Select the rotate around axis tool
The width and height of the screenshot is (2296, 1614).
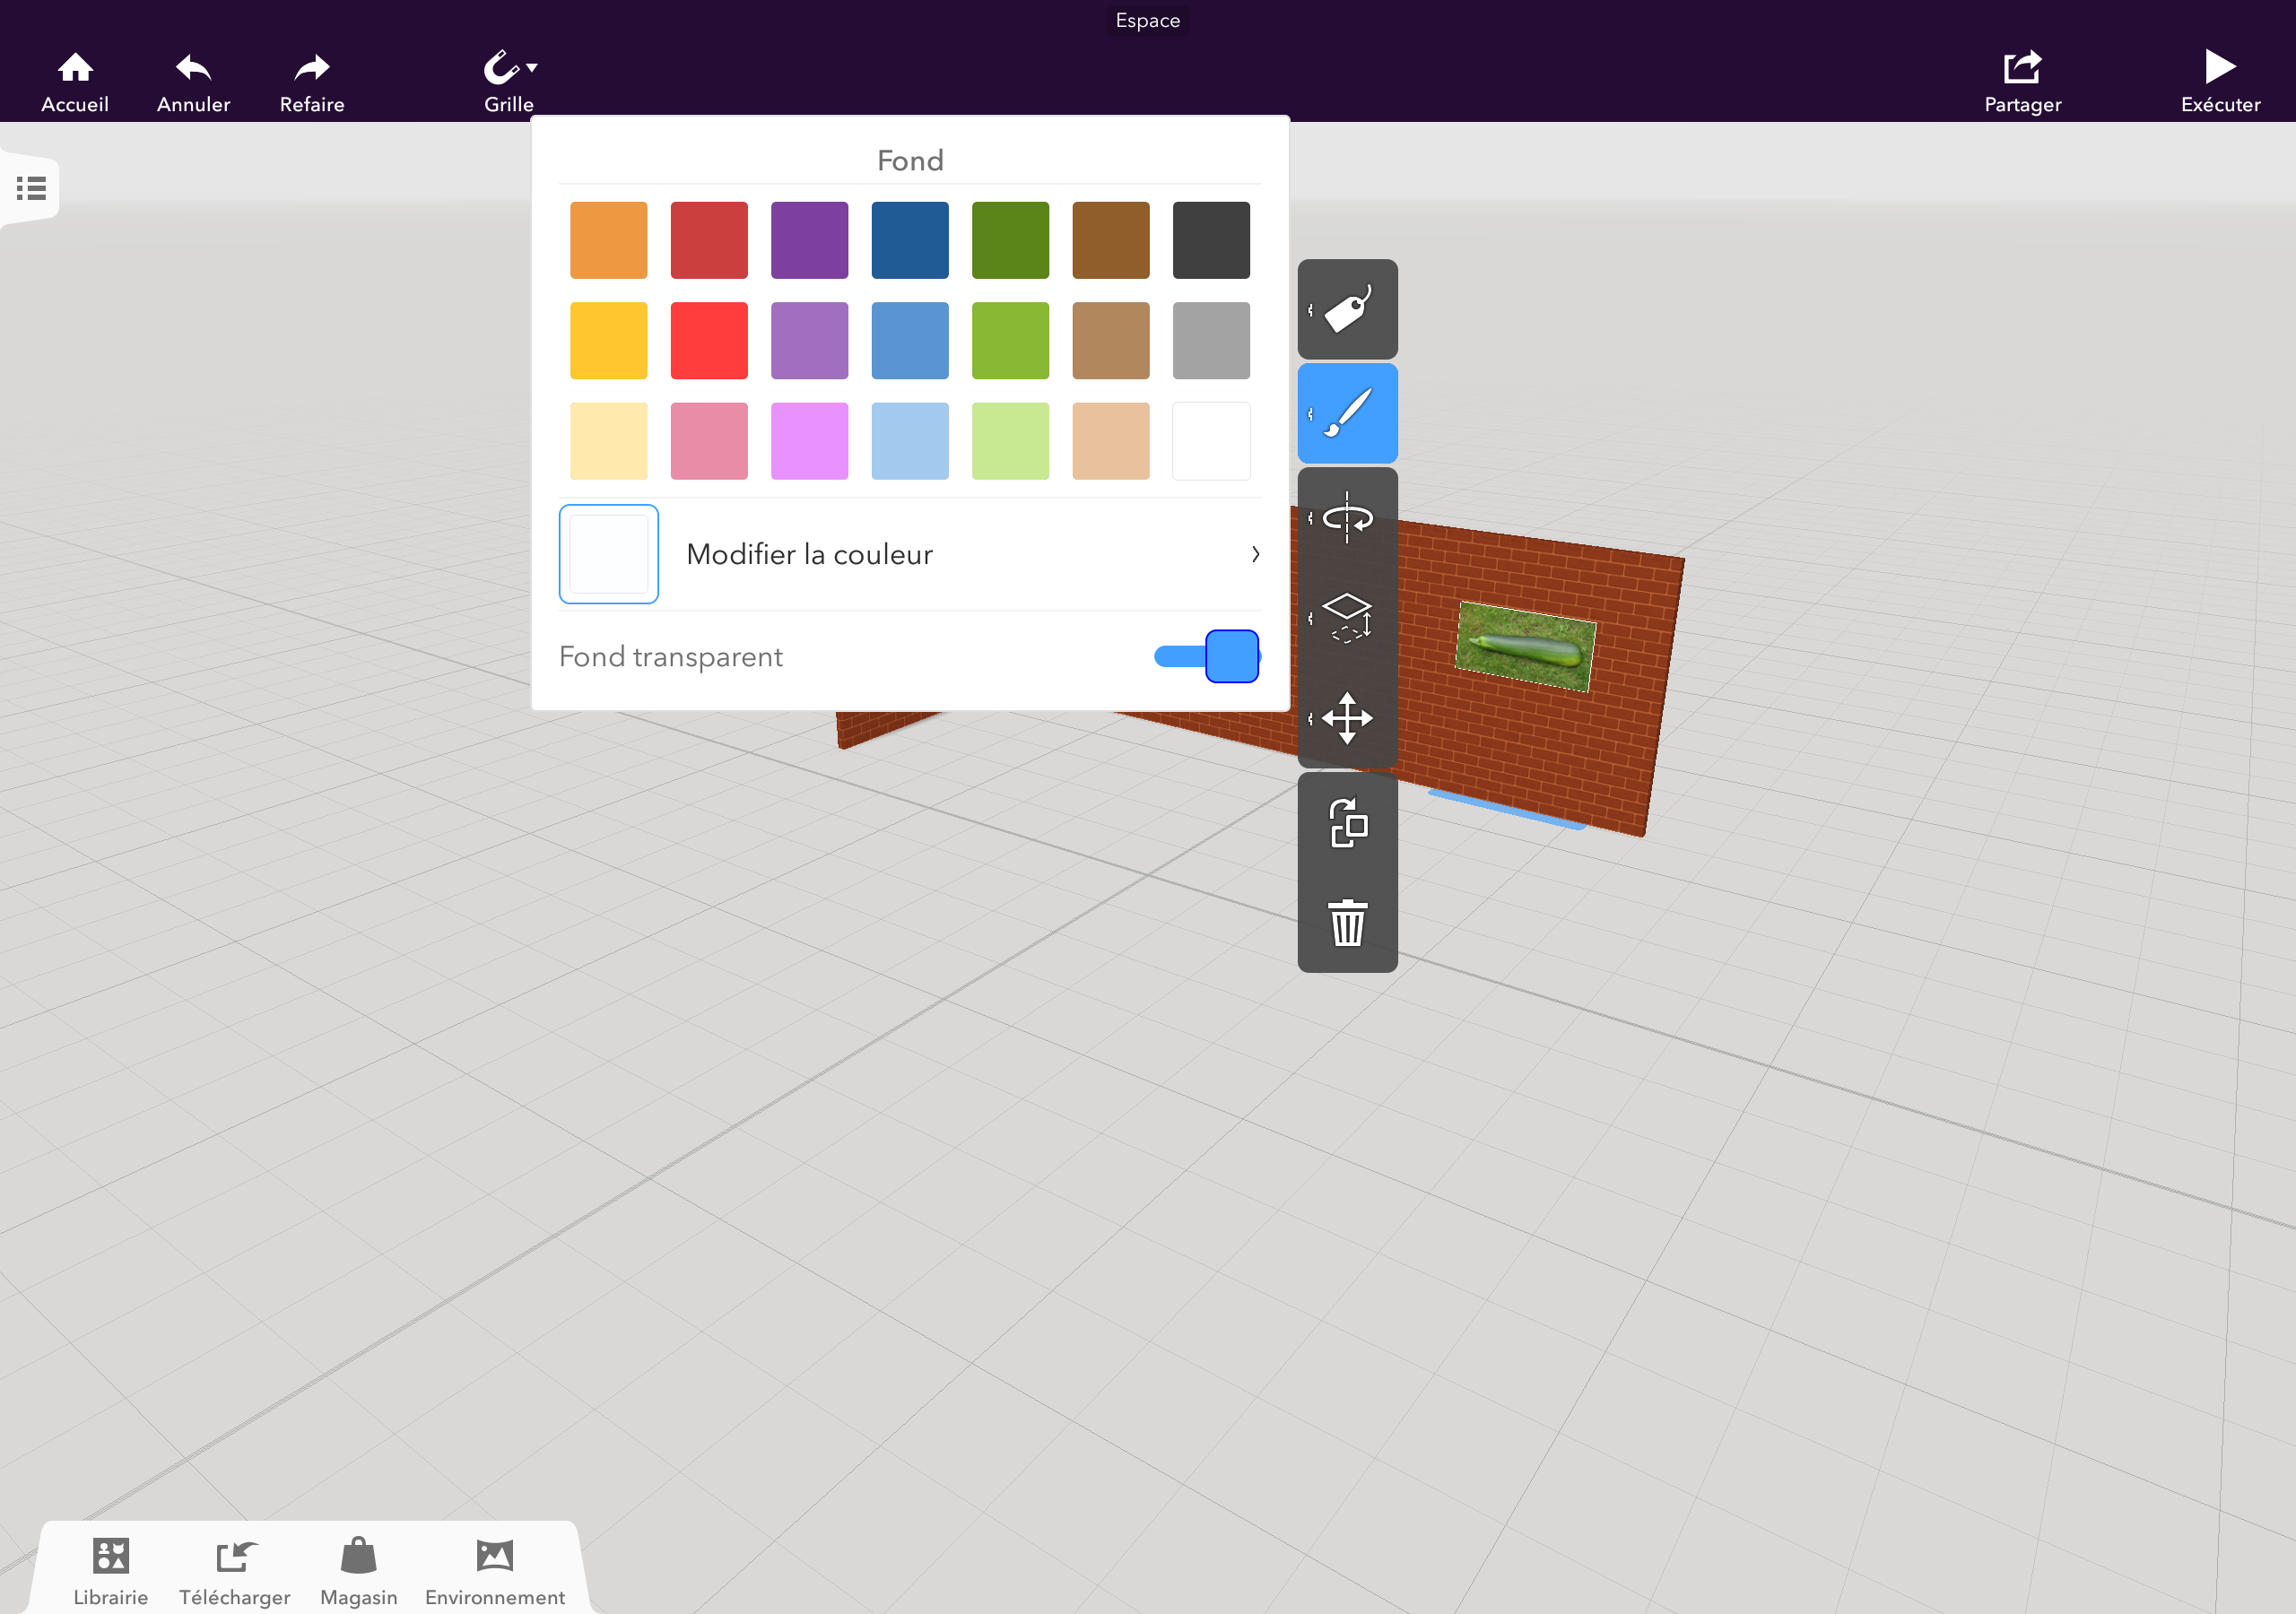pyautogui.click(x=1347, y=518)
